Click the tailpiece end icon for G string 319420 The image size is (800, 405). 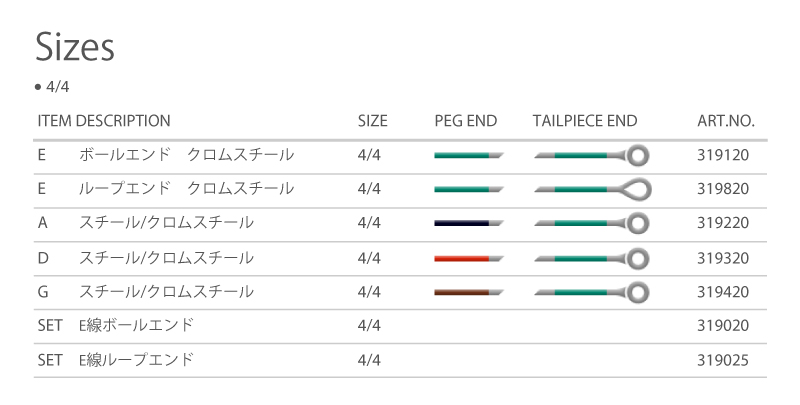coord(591,293)
